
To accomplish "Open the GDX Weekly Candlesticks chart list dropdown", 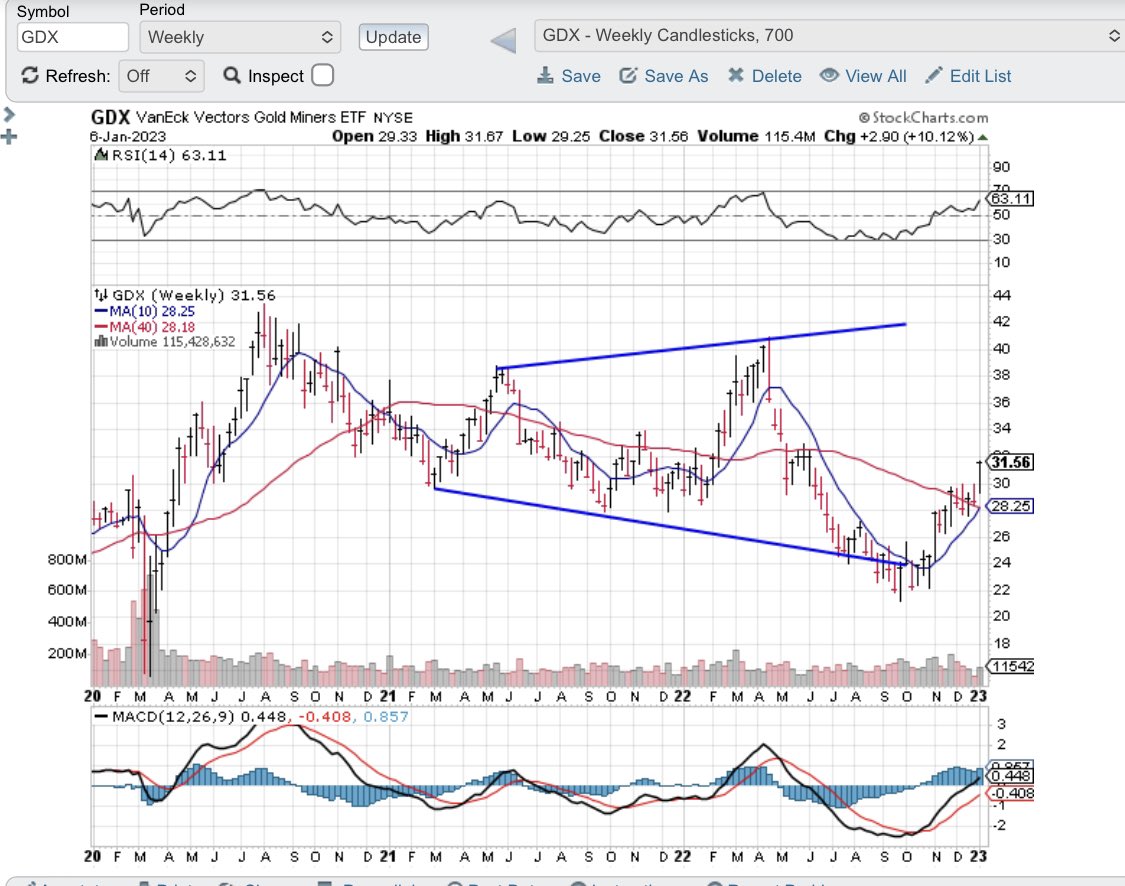I will (829, 36).
